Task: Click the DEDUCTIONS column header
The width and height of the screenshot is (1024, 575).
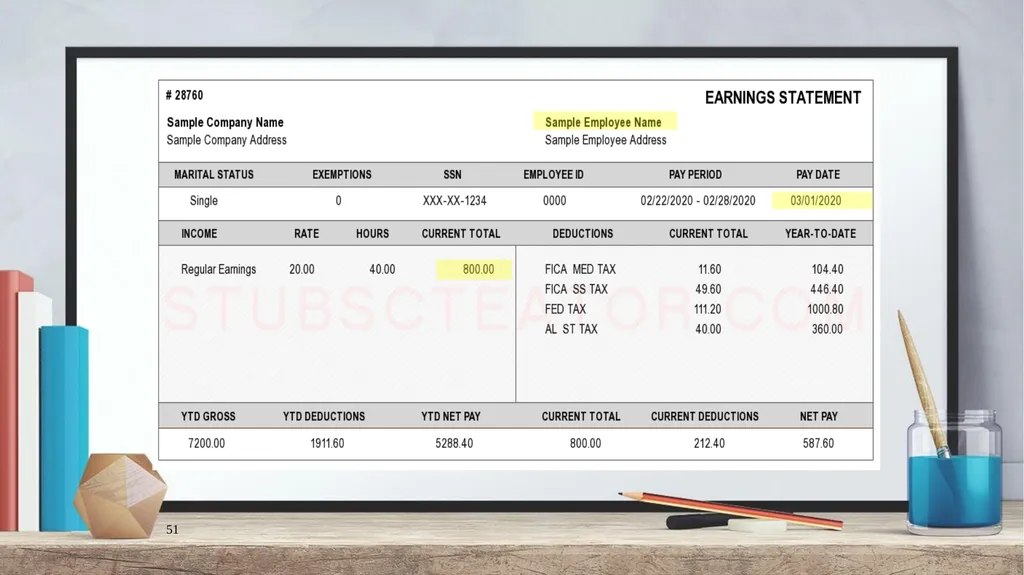Action: (x=583, y=233)
